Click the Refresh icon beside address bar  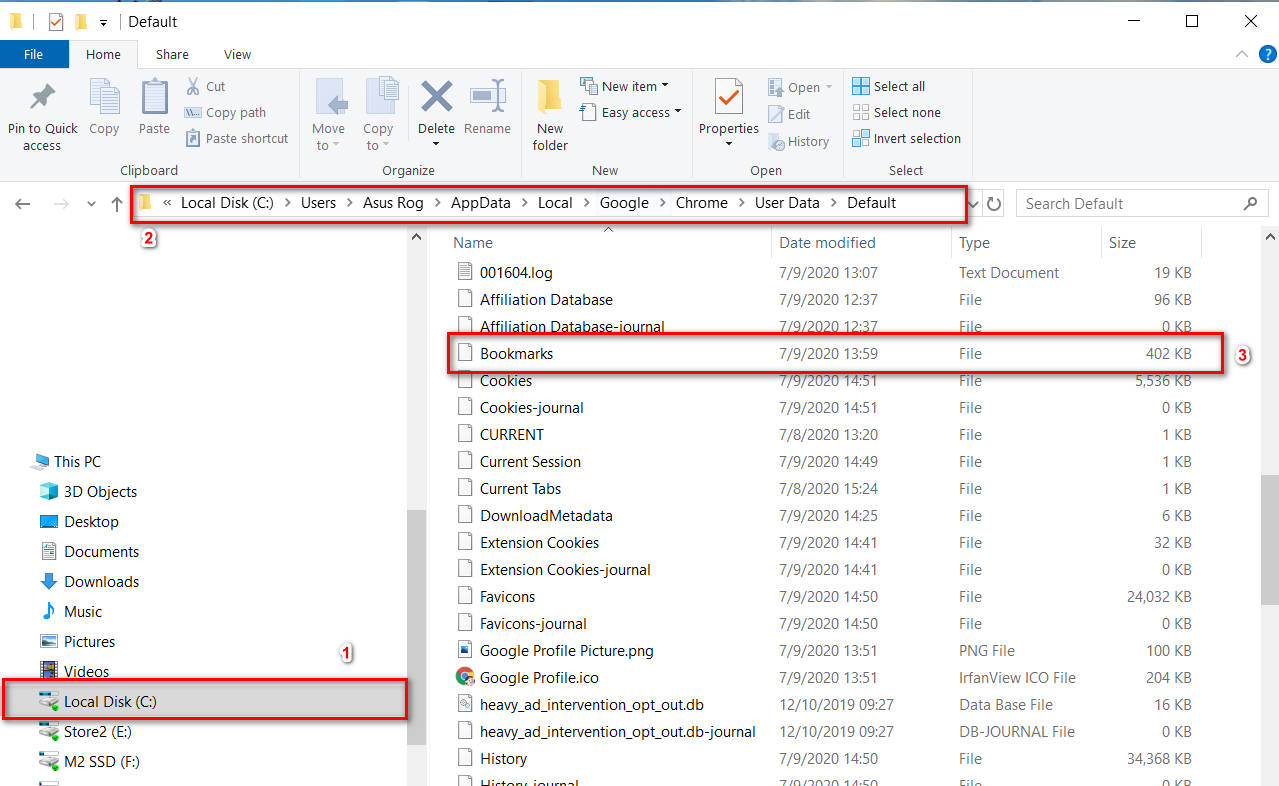point(993,203)
